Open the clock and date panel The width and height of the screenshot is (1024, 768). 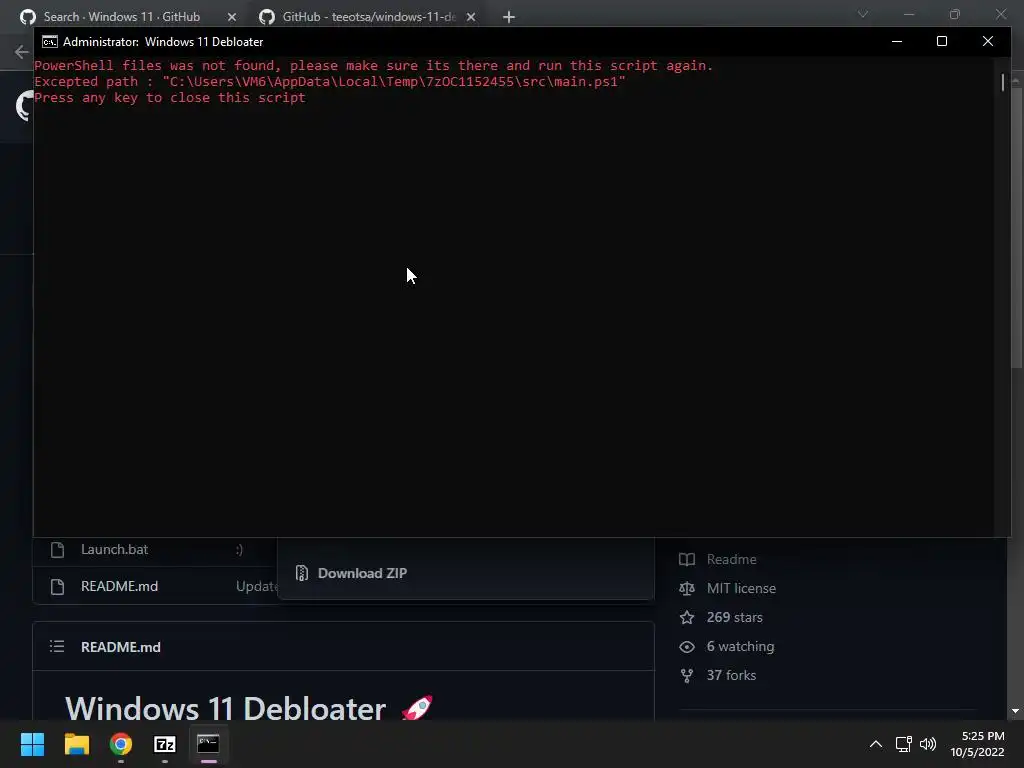pos(977,744)
